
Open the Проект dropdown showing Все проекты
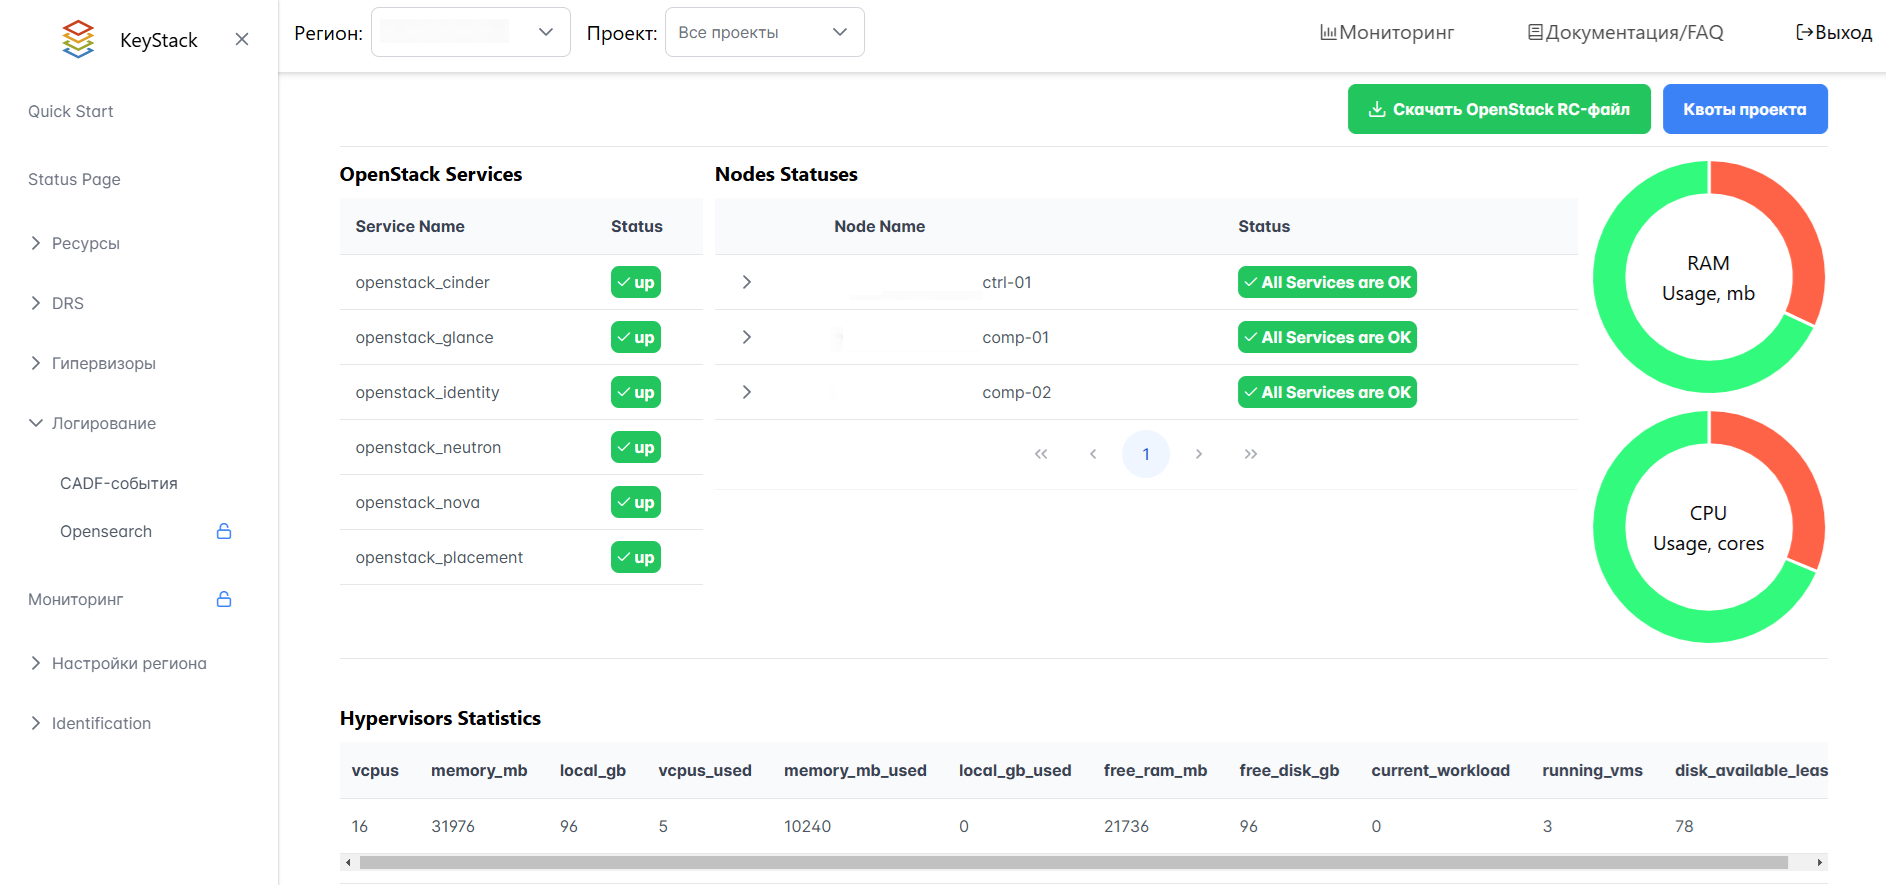point(764,32)
